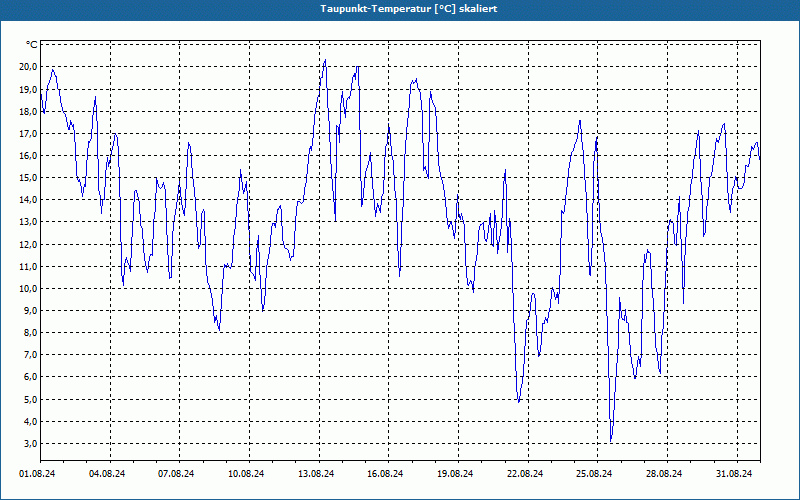Click the 19,0 y-axis label
800x500 pixels.
coord(28,89)
